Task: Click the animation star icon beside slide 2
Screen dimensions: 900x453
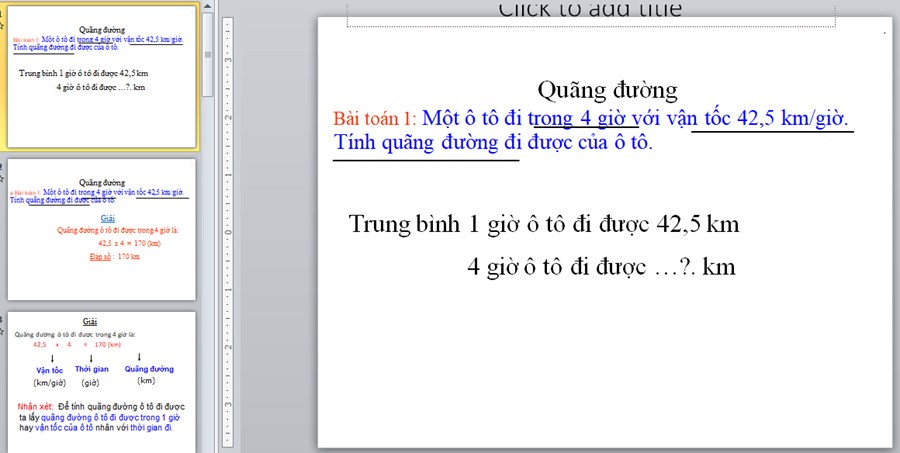Action: [x=3, y=172]
